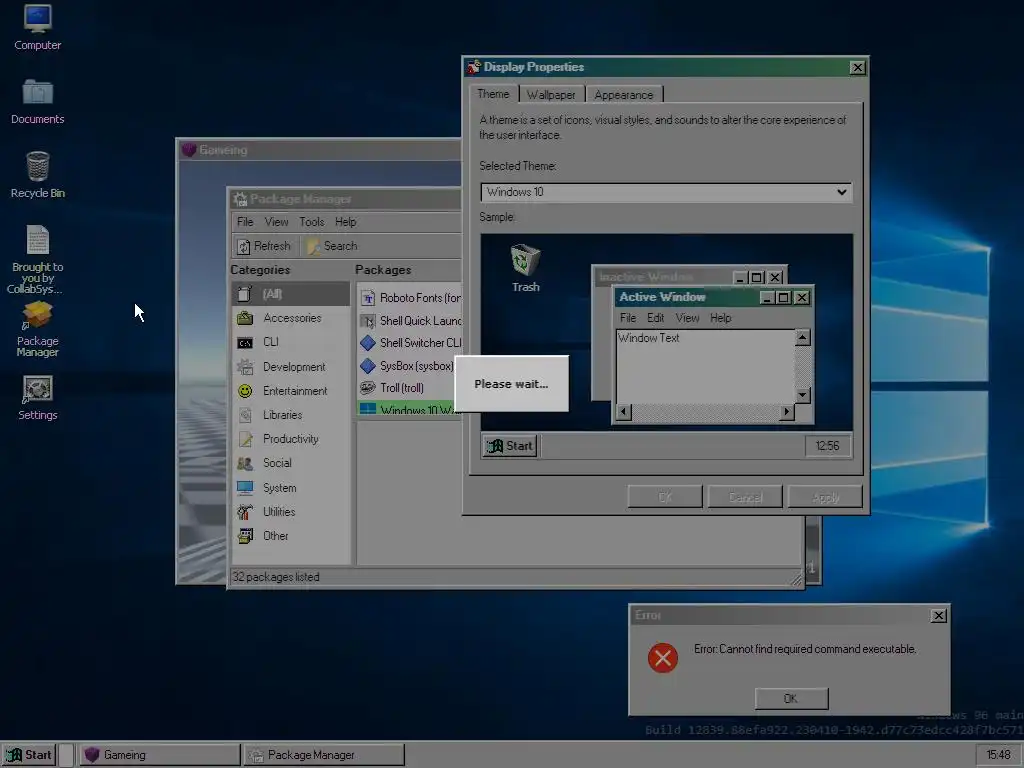
Task: Select the Social category icon
Action: pos(245,463)
